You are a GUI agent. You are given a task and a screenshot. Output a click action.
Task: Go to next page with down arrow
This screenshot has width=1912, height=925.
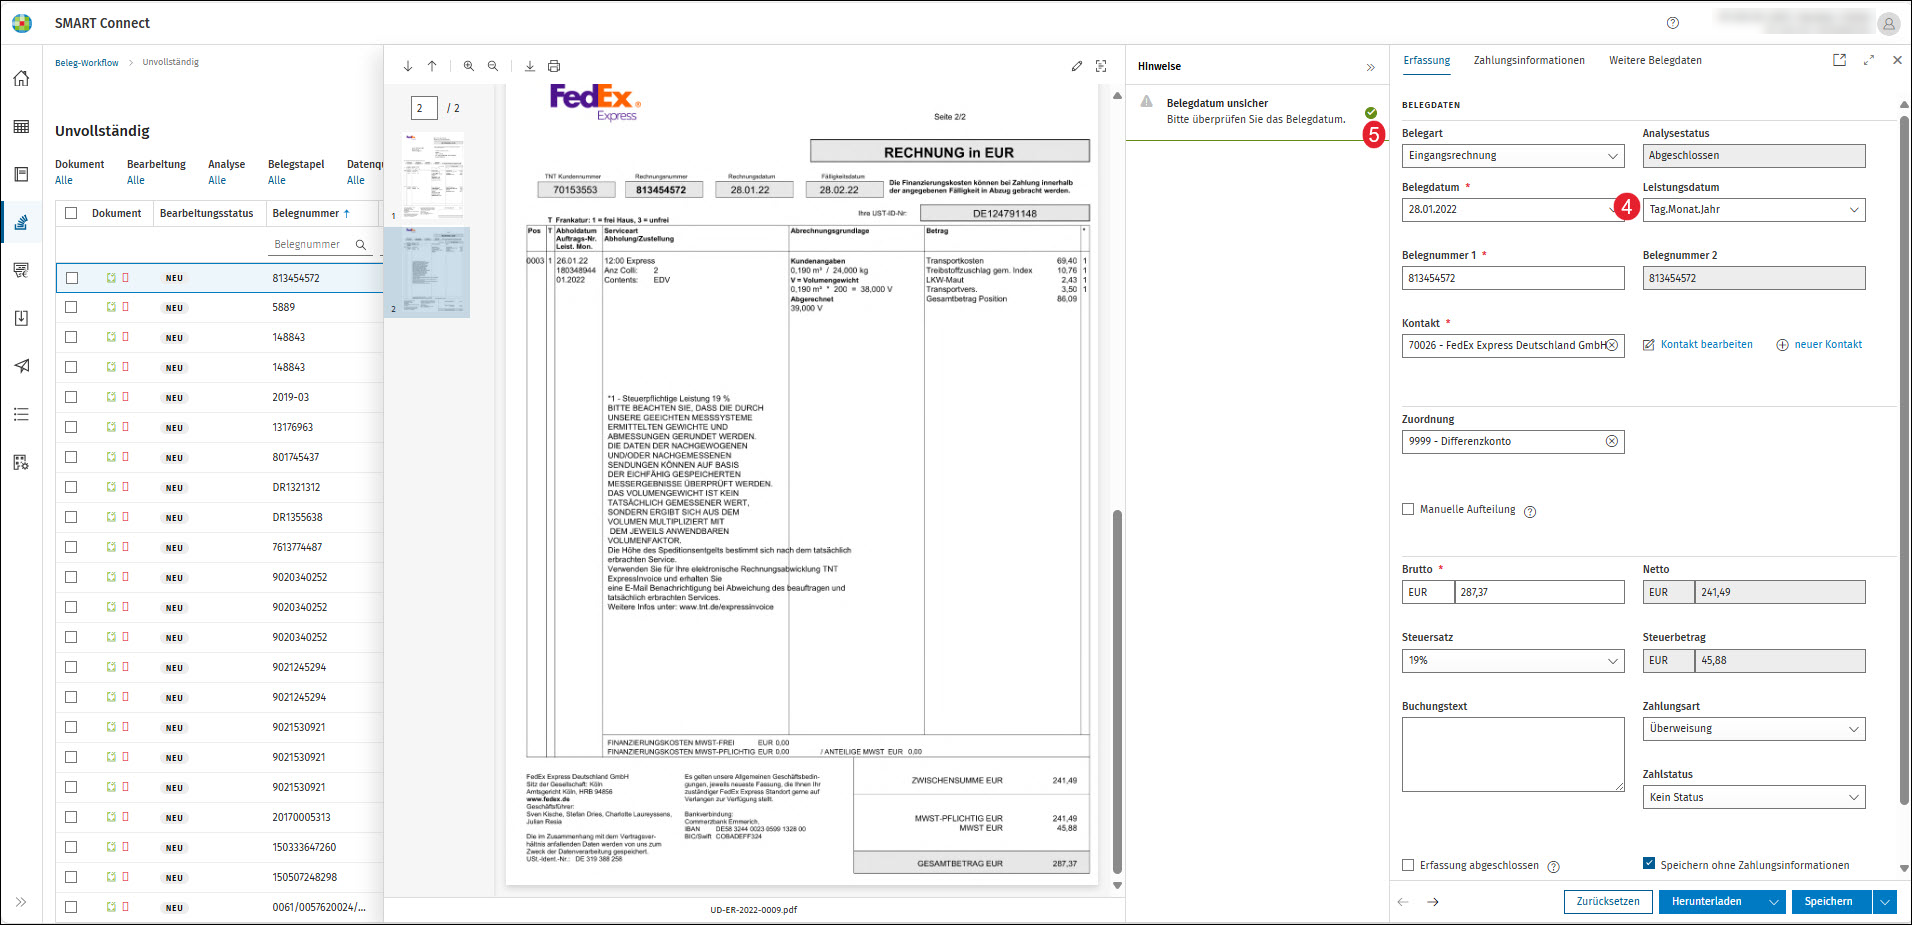(x=408, y=66)
